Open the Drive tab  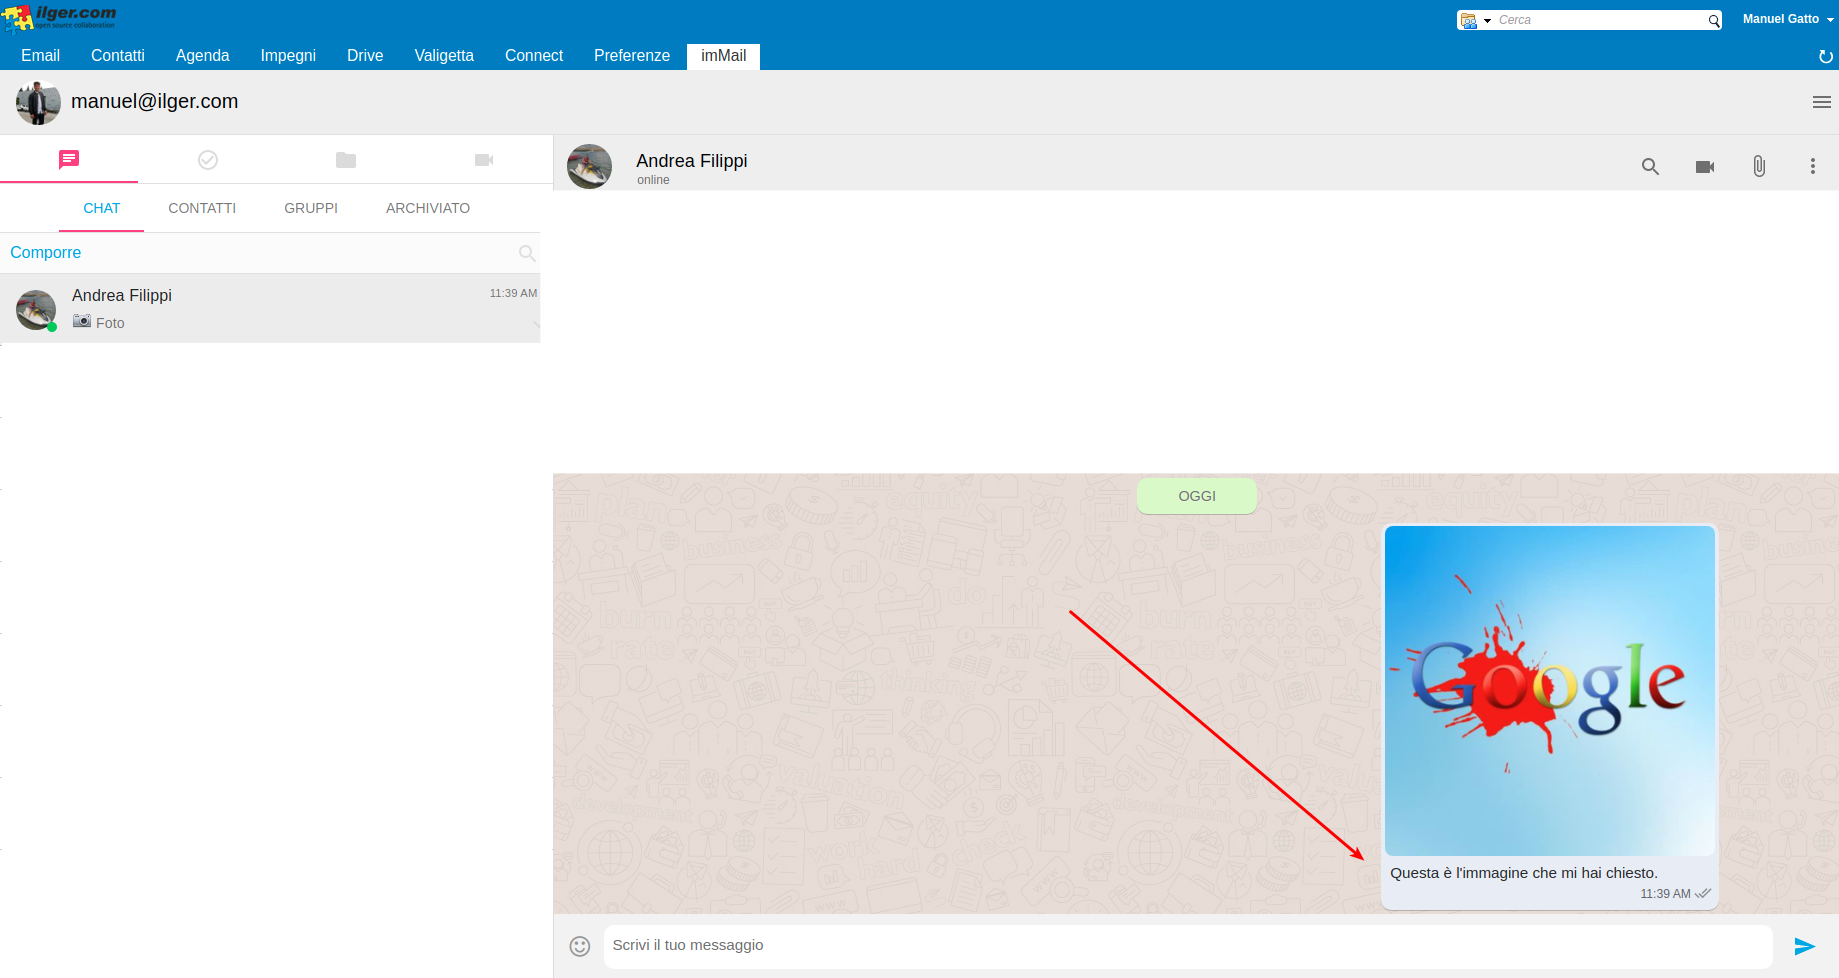coord(365,56)
